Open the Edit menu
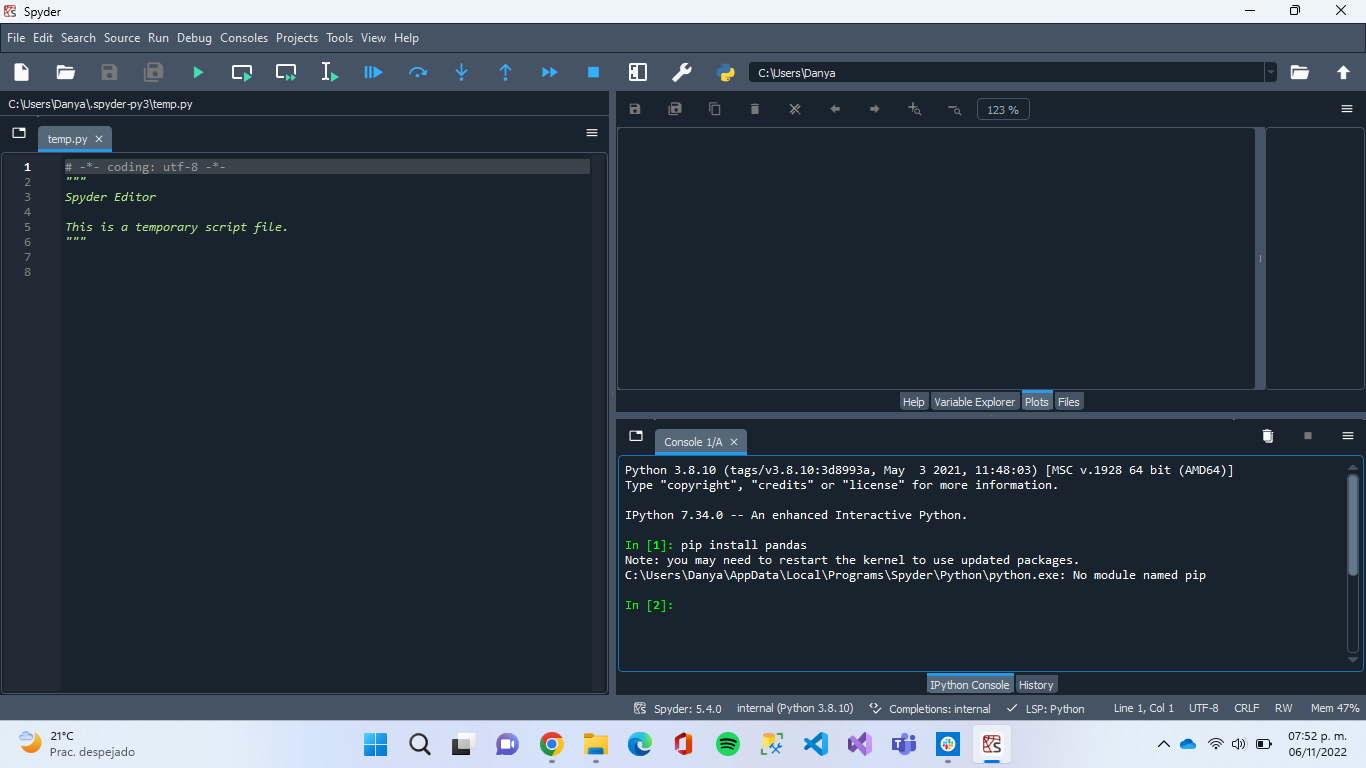The height and width of the screenshot is (768, 1366). [x=43, y=38]
